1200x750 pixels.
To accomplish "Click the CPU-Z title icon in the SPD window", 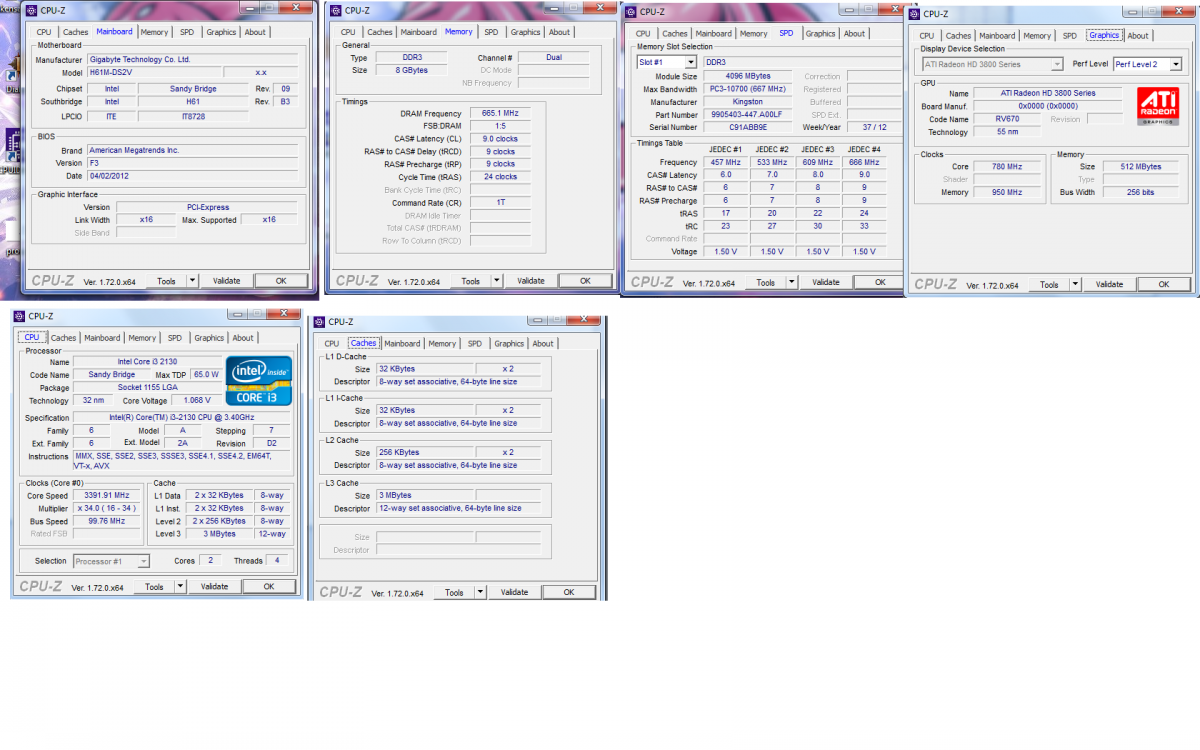I will click(632, 12).
